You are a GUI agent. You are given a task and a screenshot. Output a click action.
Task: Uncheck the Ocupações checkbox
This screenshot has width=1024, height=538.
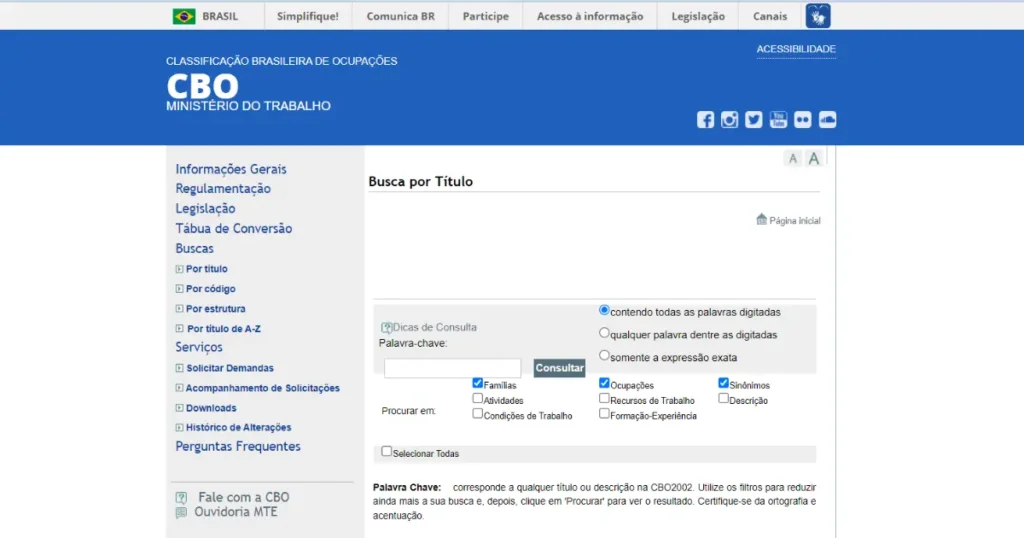[x=604, y=383]
